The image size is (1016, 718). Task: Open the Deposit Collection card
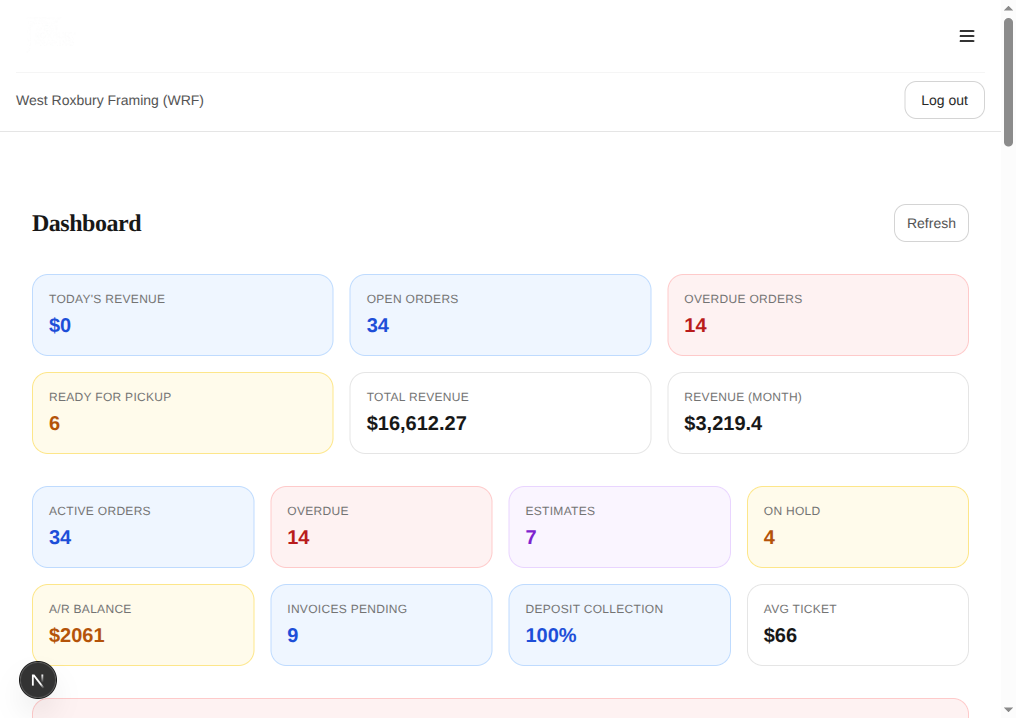(x=619, y=623)
